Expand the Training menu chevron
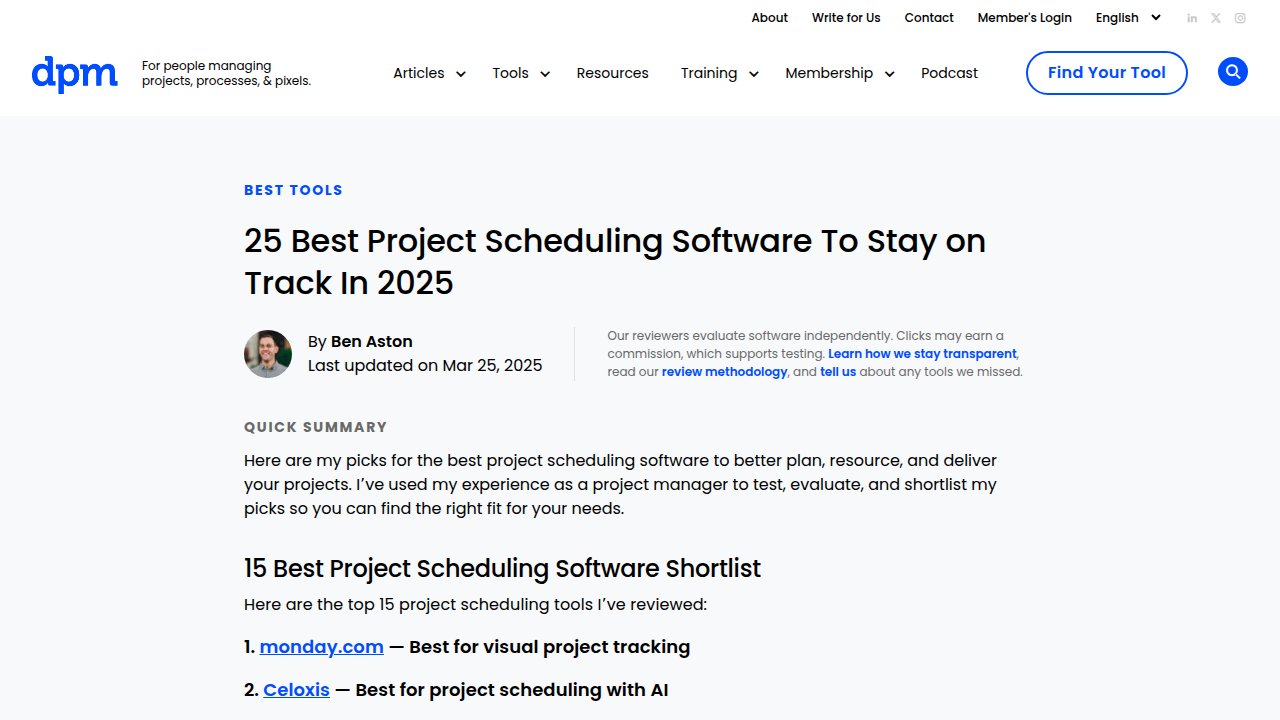This screenshot has width=1280, height=720. (x=754, y=74)
